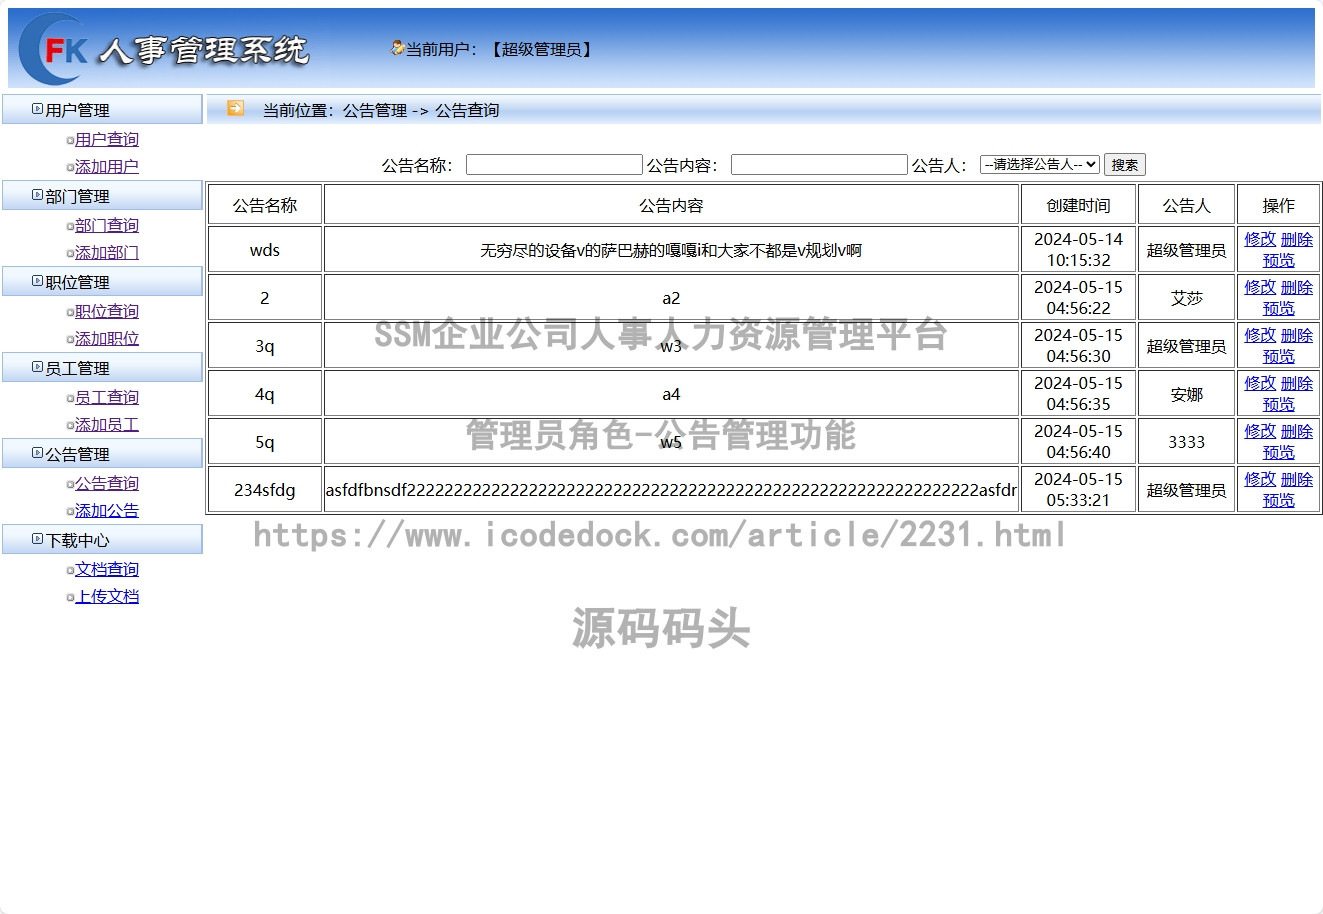Screen dimensions: 1323x914
Task: Click the expand icon beside 下载中心
Action: (37, 539)
